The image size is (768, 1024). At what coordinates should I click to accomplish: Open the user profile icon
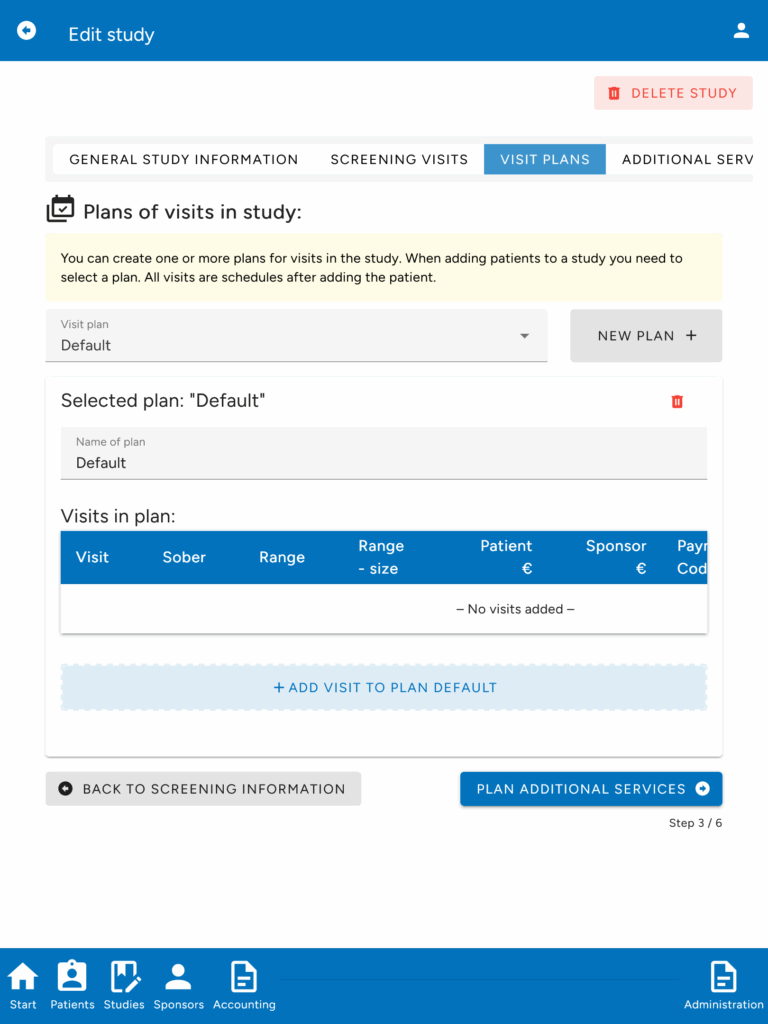tap(741, 31)
